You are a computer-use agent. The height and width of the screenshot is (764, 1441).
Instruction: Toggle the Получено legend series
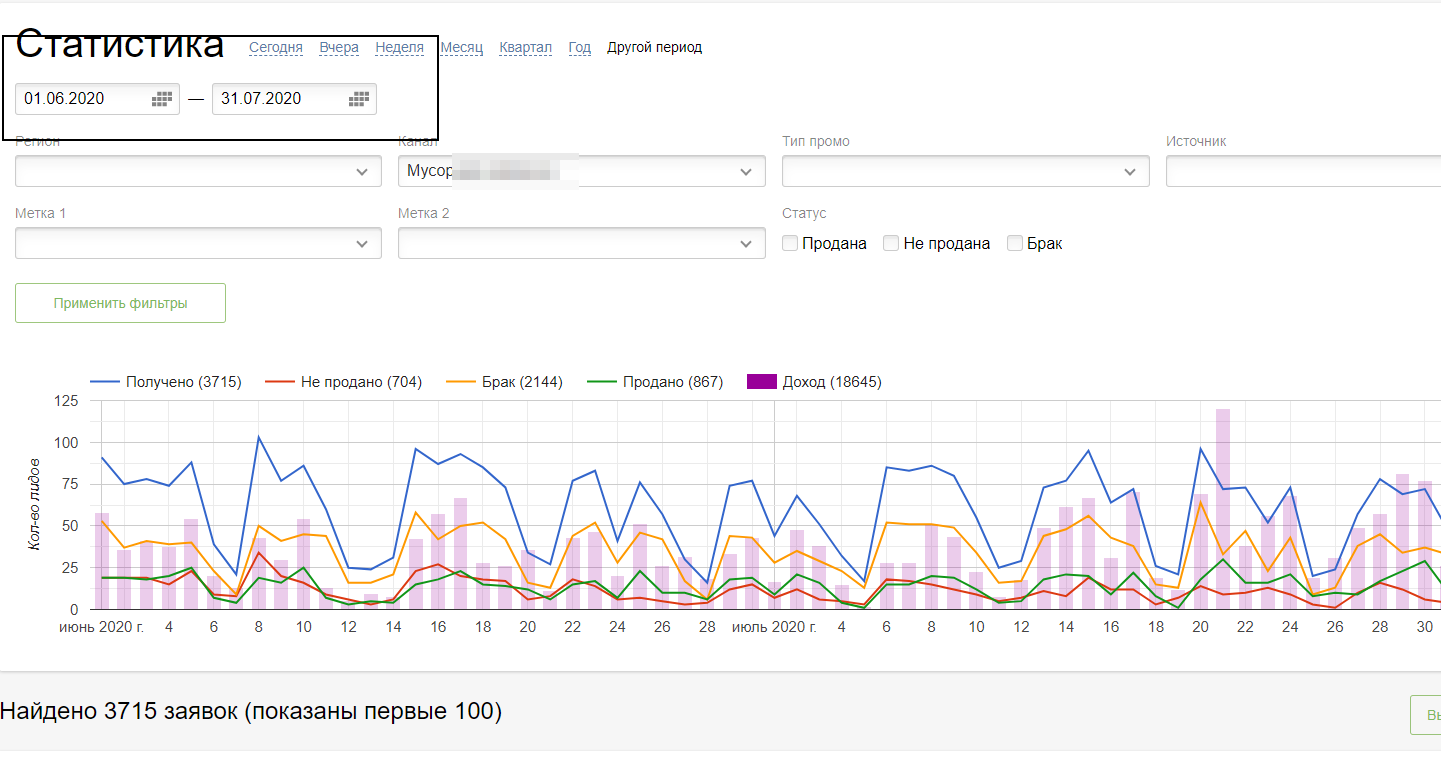[x=166, y=382]
